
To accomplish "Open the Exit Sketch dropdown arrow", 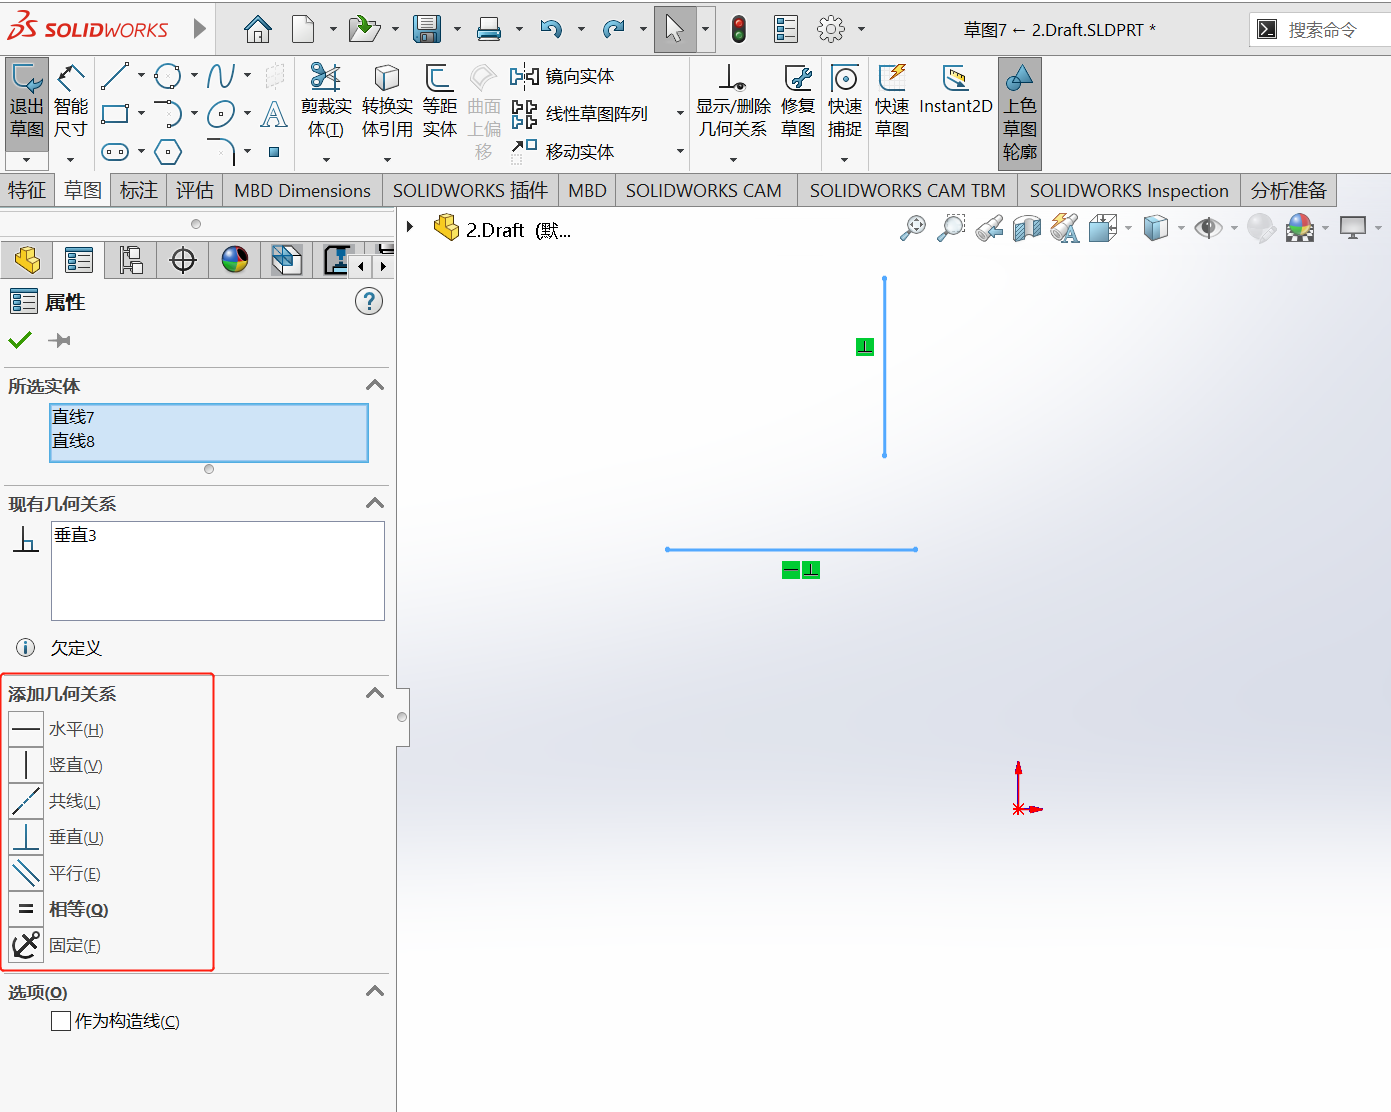I will 27,160.
